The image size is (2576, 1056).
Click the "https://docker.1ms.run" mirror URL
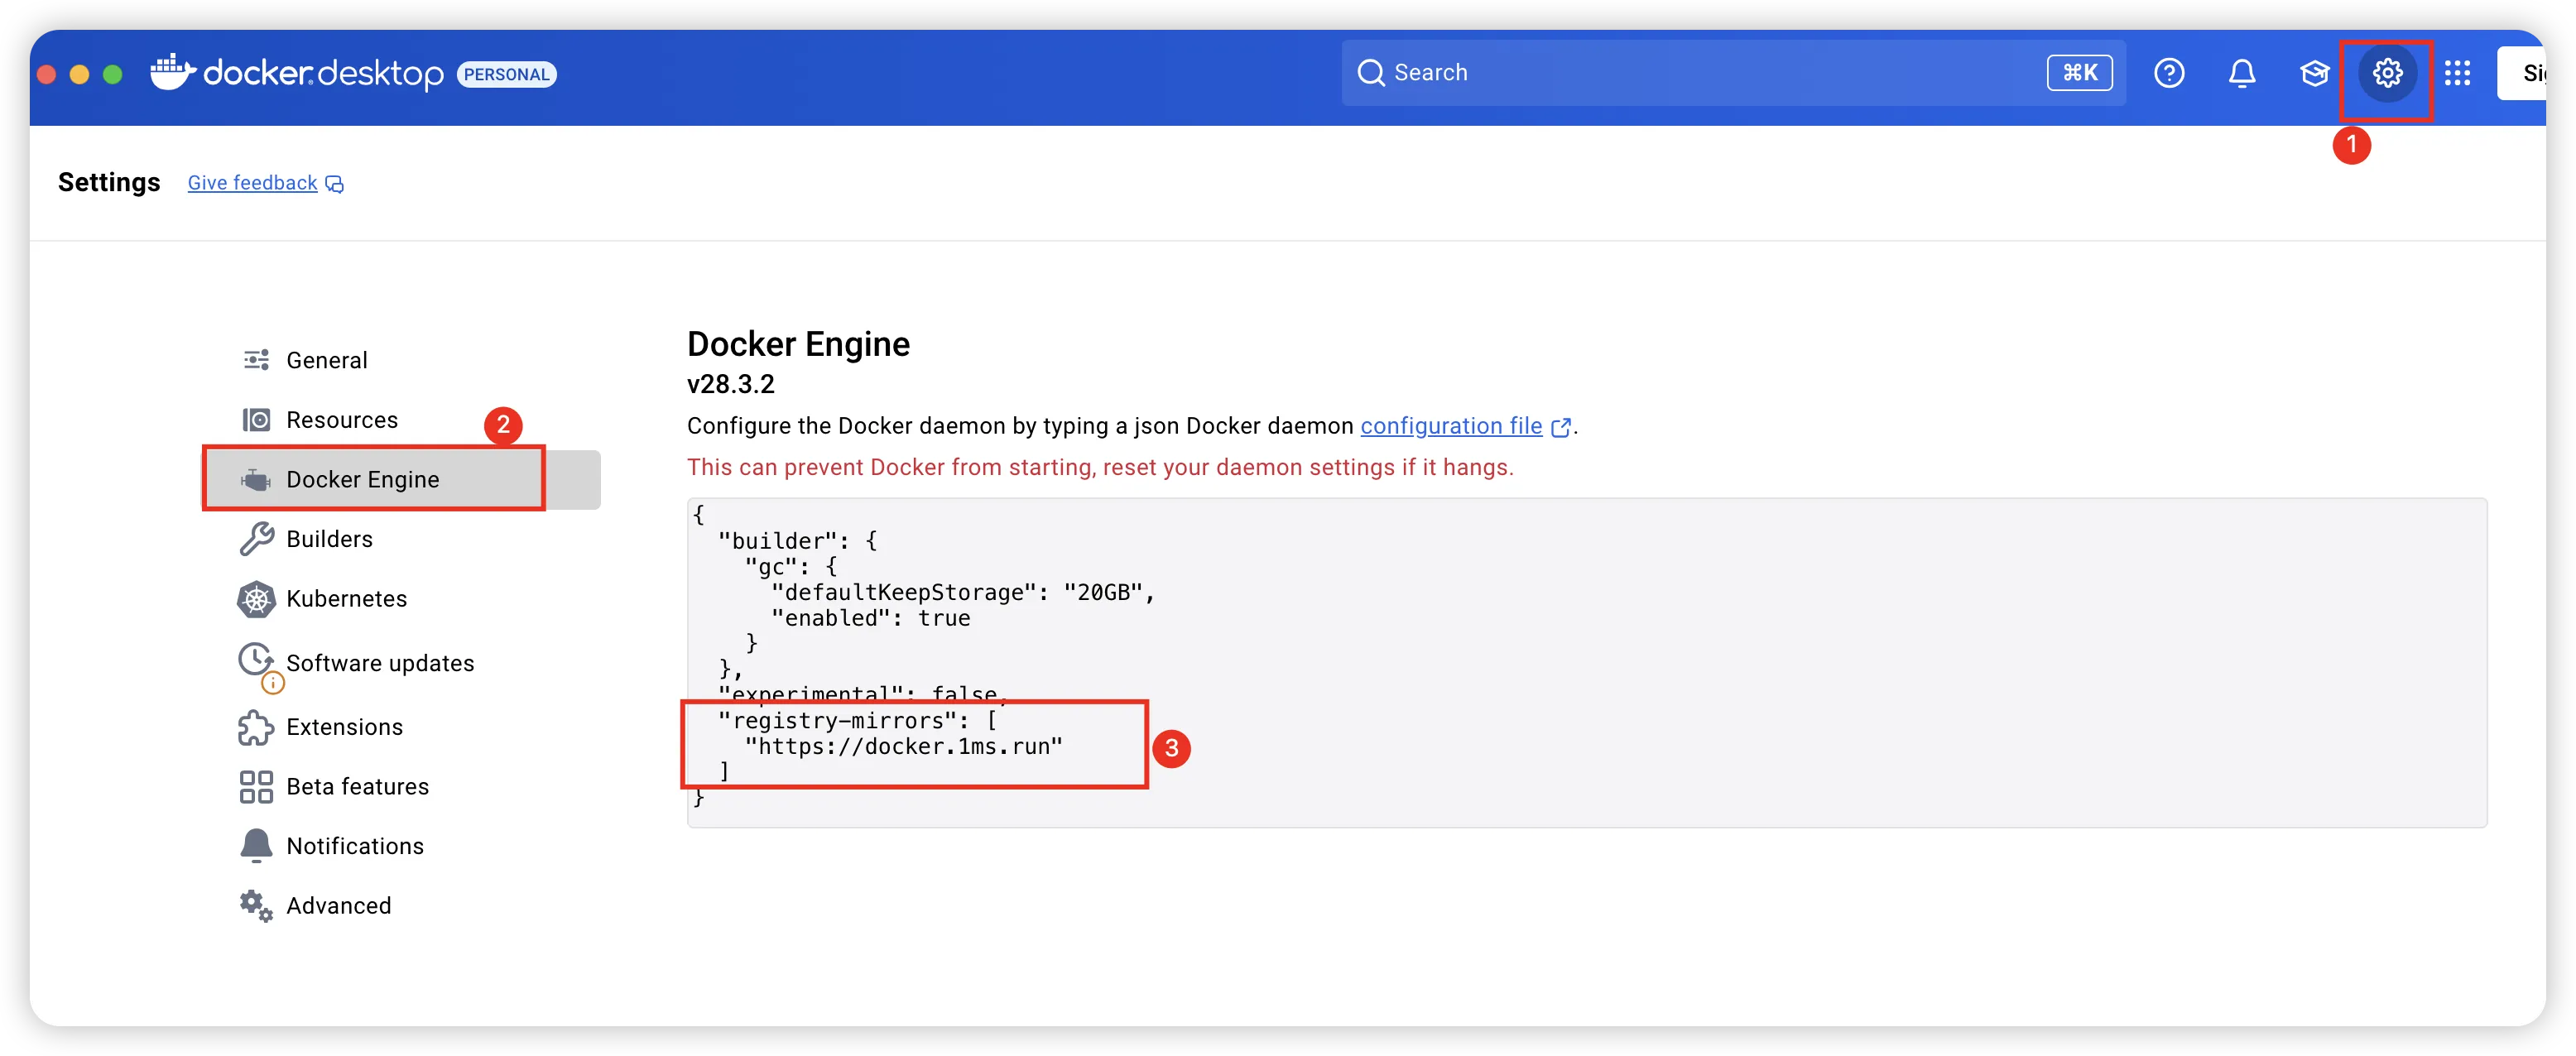pos(903,747)
